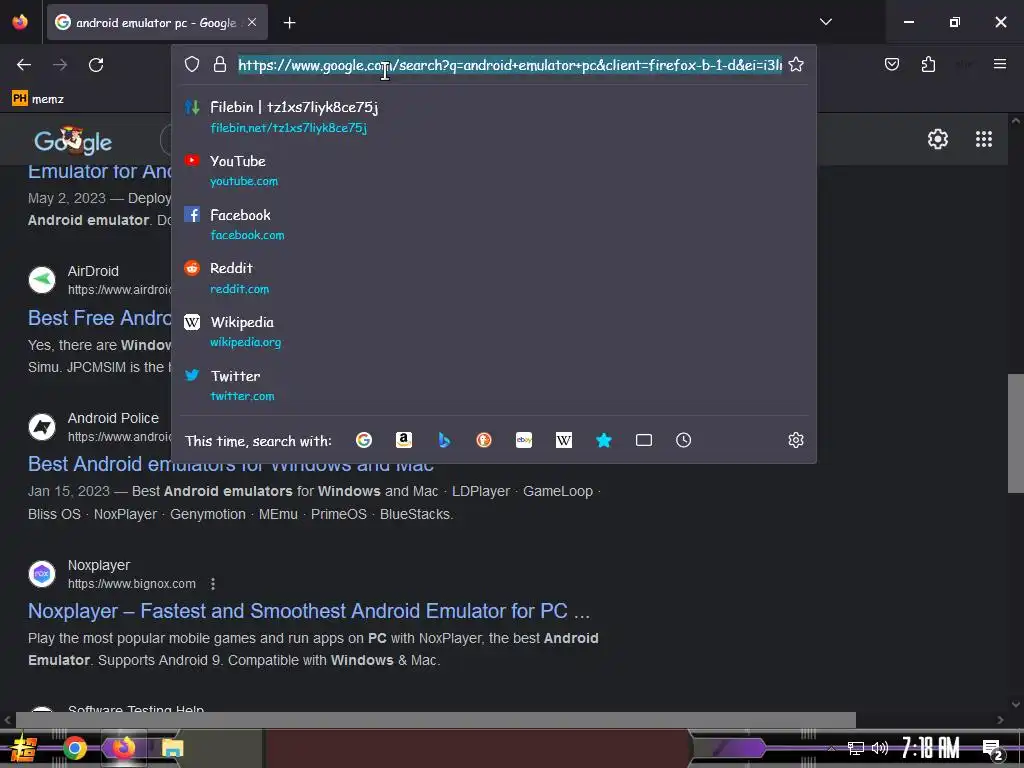Search this time with Wikipedia icon

click(564, 440)
